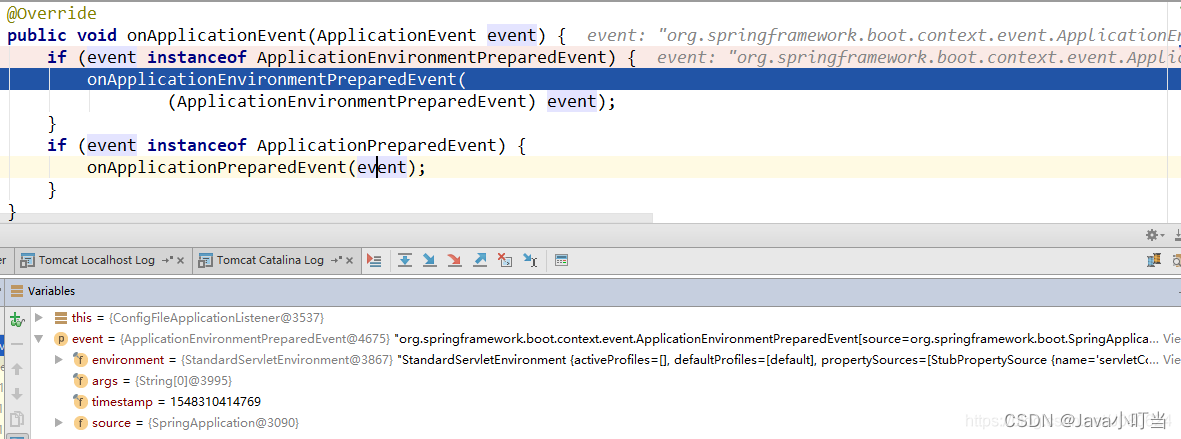
Task: Click Variables panel header icon
Action: pos(17,291)
